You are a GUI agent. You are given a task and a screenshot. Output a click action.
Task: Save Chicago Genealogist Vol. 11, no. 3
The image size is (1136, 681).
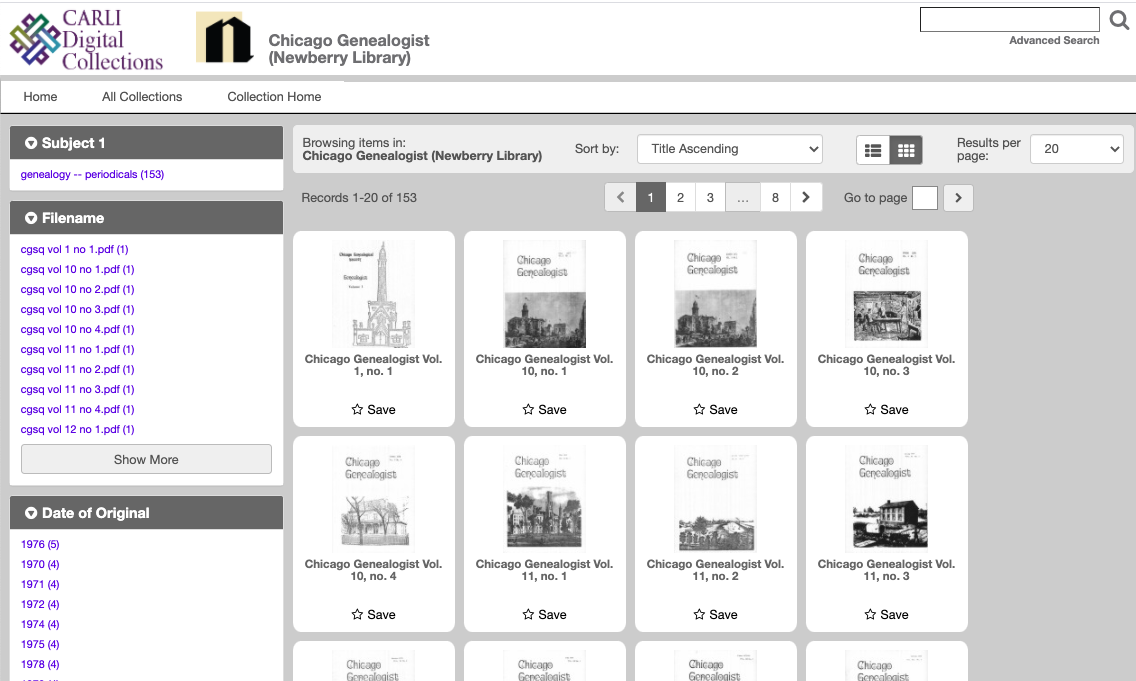pos(887,614)
